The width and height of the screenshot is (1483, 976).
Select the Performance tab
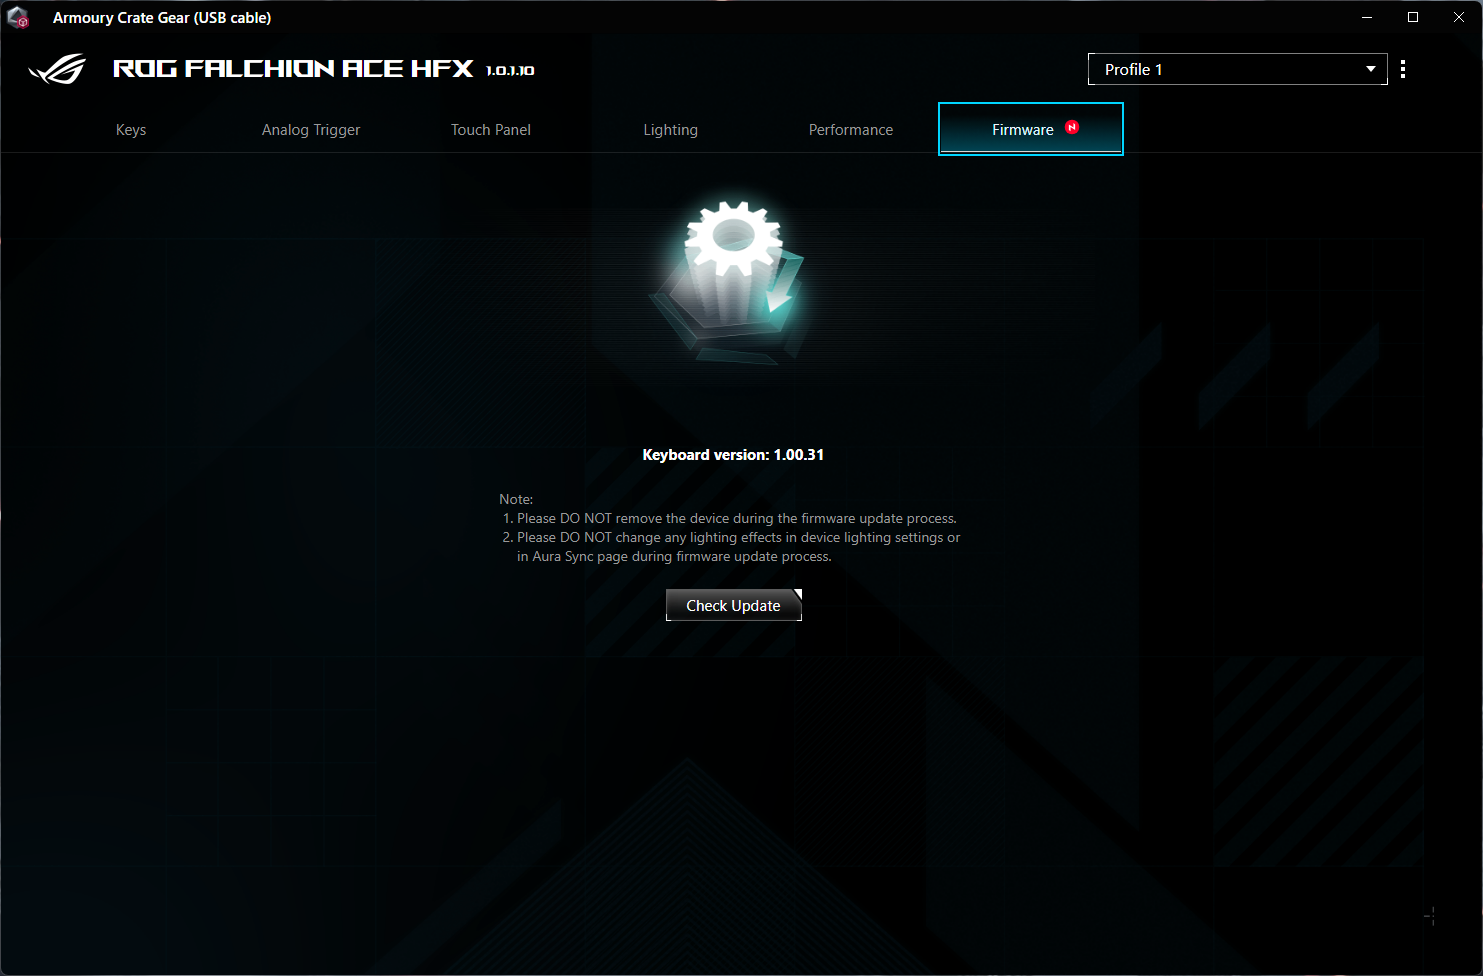(x=851, y=130)
